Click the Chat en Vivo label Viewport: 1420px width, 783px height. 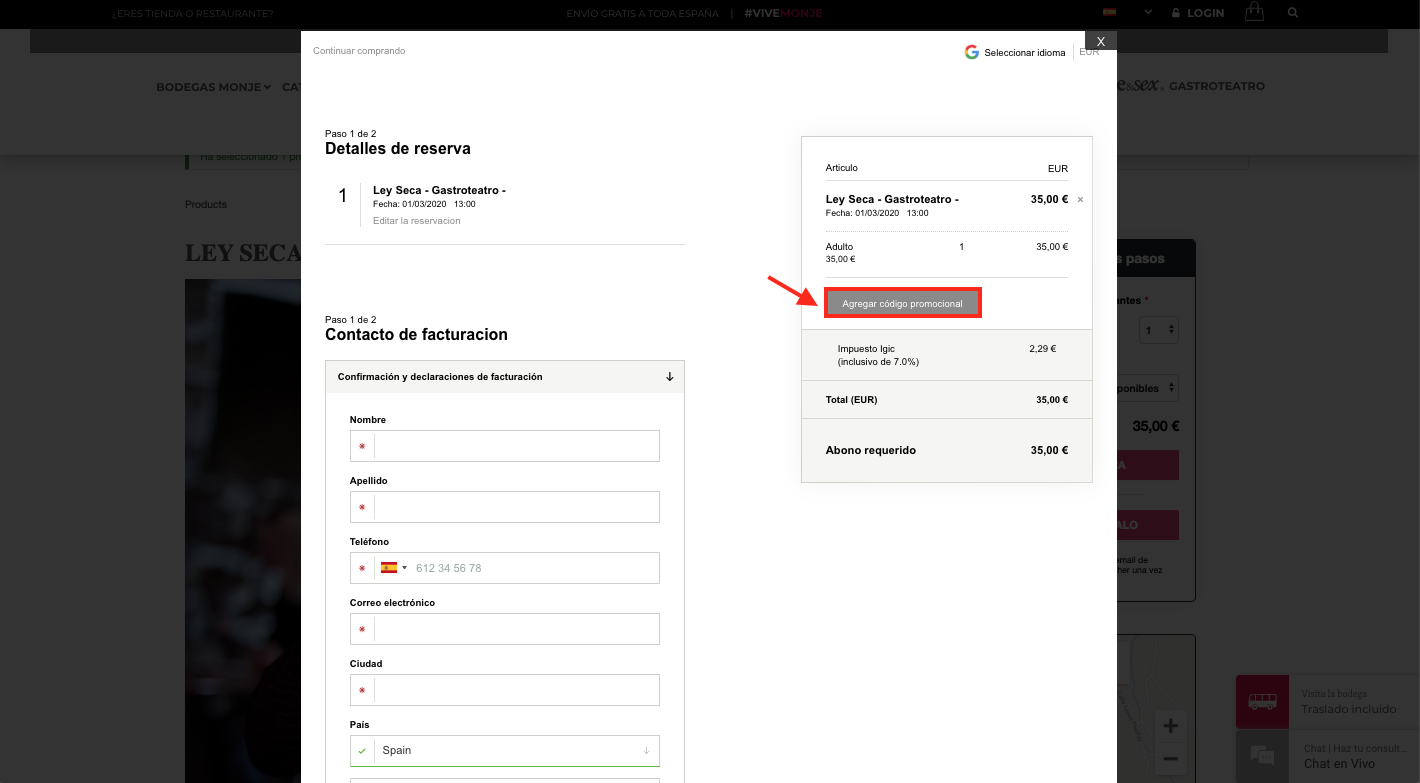coord(1339,764)
